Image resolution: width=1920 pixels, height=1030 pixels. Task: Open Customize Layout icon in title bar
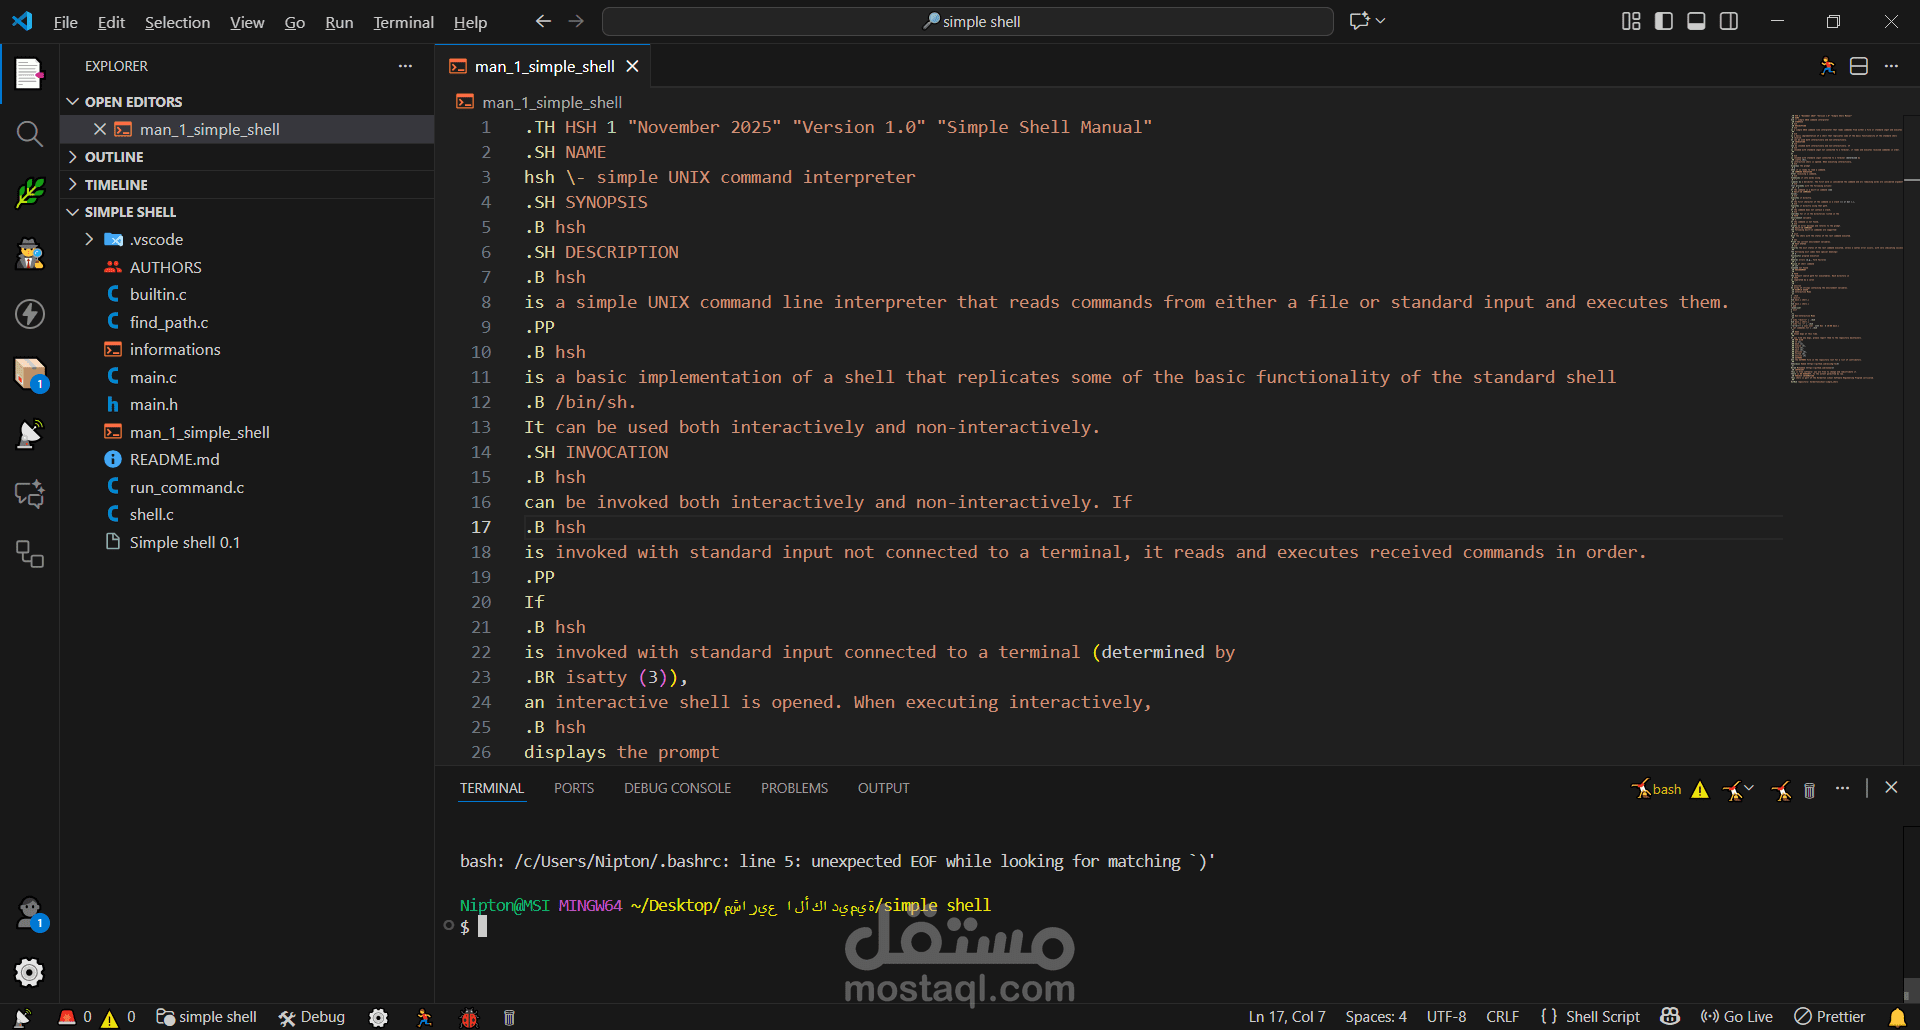coord(1631,21)
